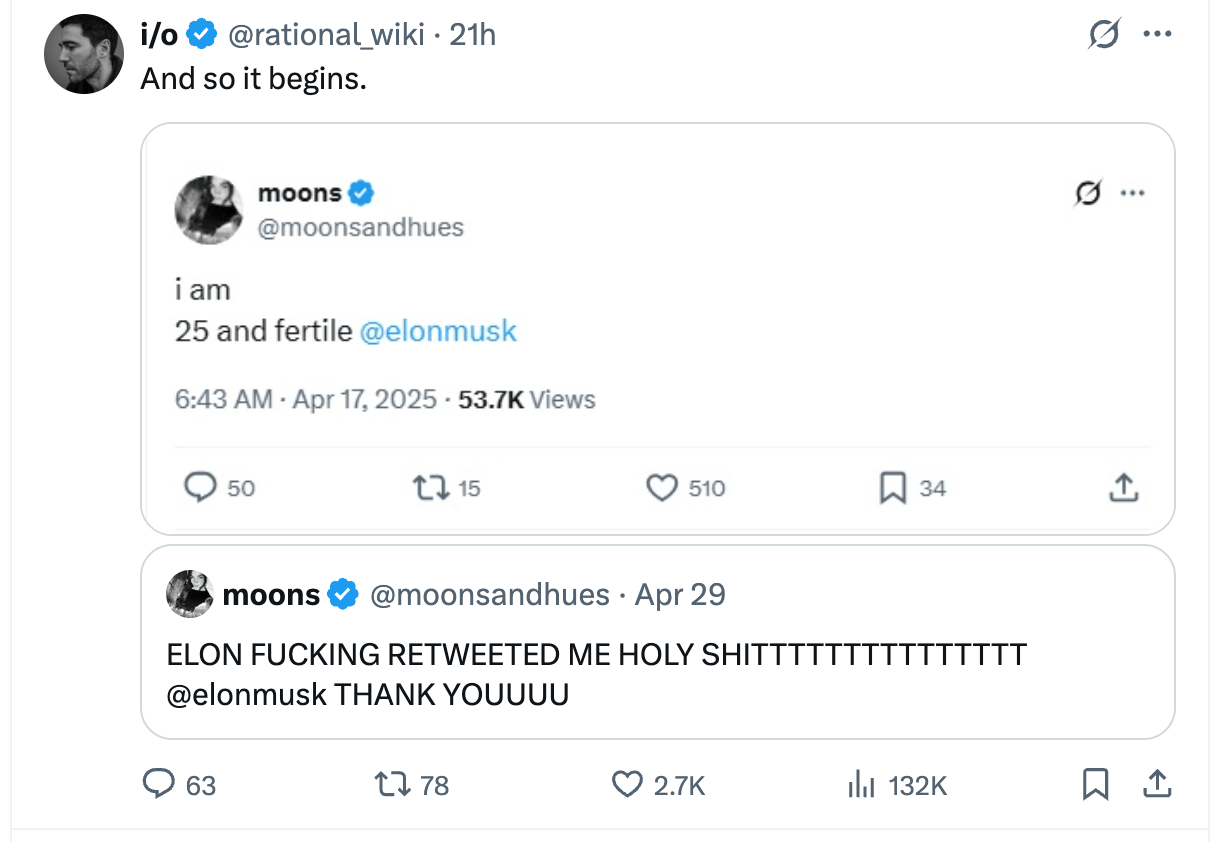Image resolution: width=1220 pixels, height=842 pixels.
Task: View analytics showing 132K views
Action: (861, 784)
